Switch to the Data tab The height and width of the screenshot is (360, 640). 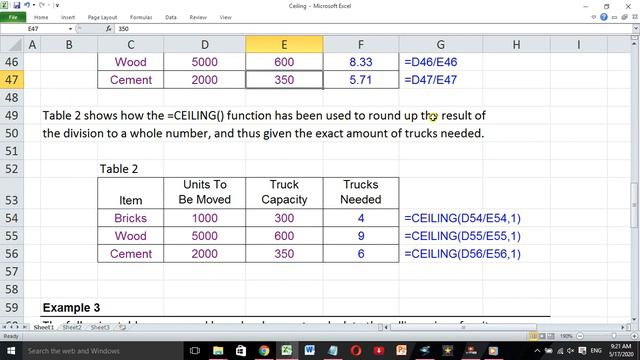[x=171, y=17]
